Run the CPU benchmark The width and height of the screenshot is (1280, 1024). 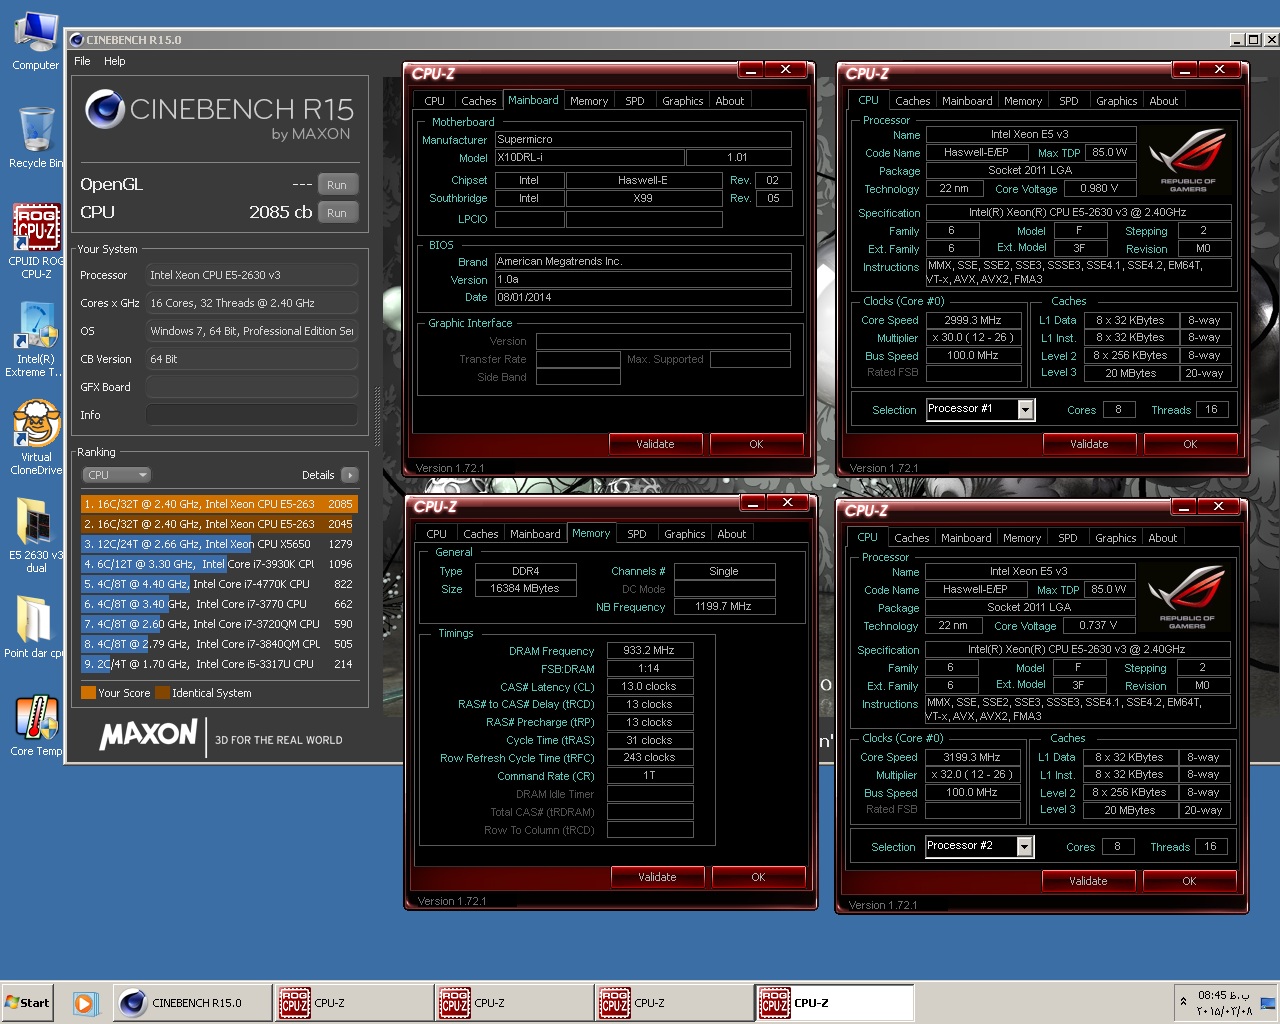point(337,213)
